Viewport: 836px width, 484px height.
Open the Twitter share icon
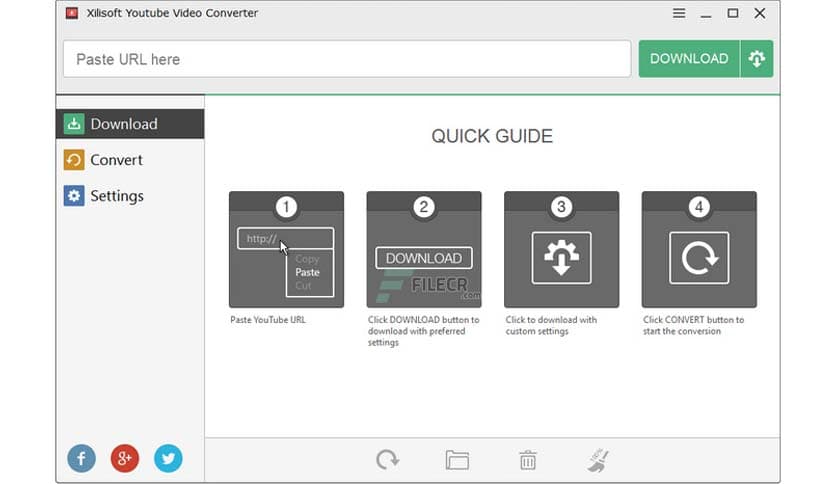168,458
